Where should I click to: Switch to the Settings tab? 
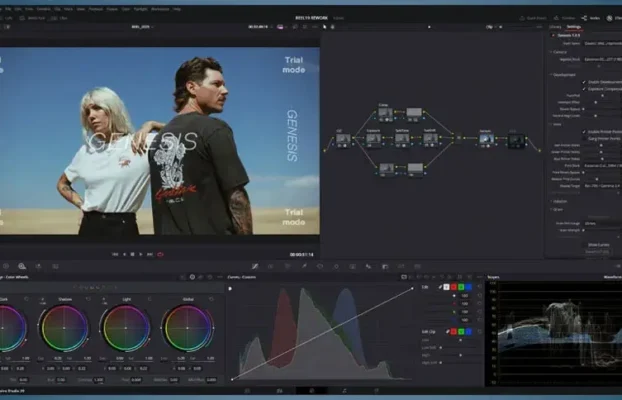coord(574,27)
